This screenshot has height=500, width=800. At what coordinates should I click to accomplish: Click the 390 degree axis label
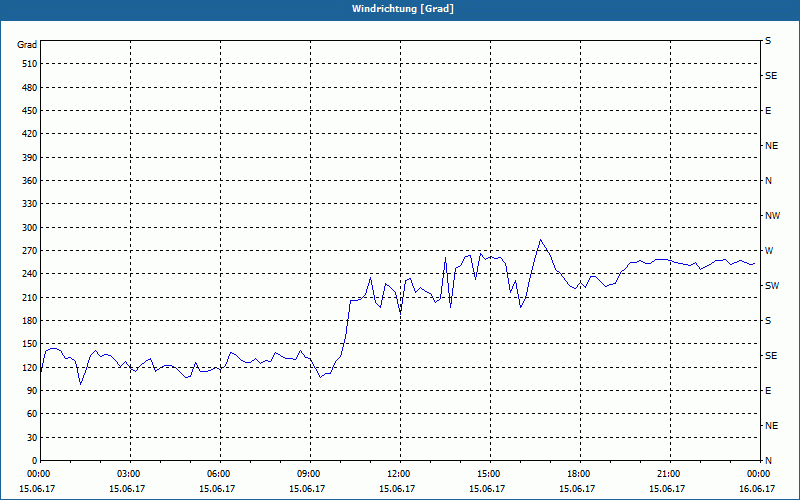click(x=30, y=158)
